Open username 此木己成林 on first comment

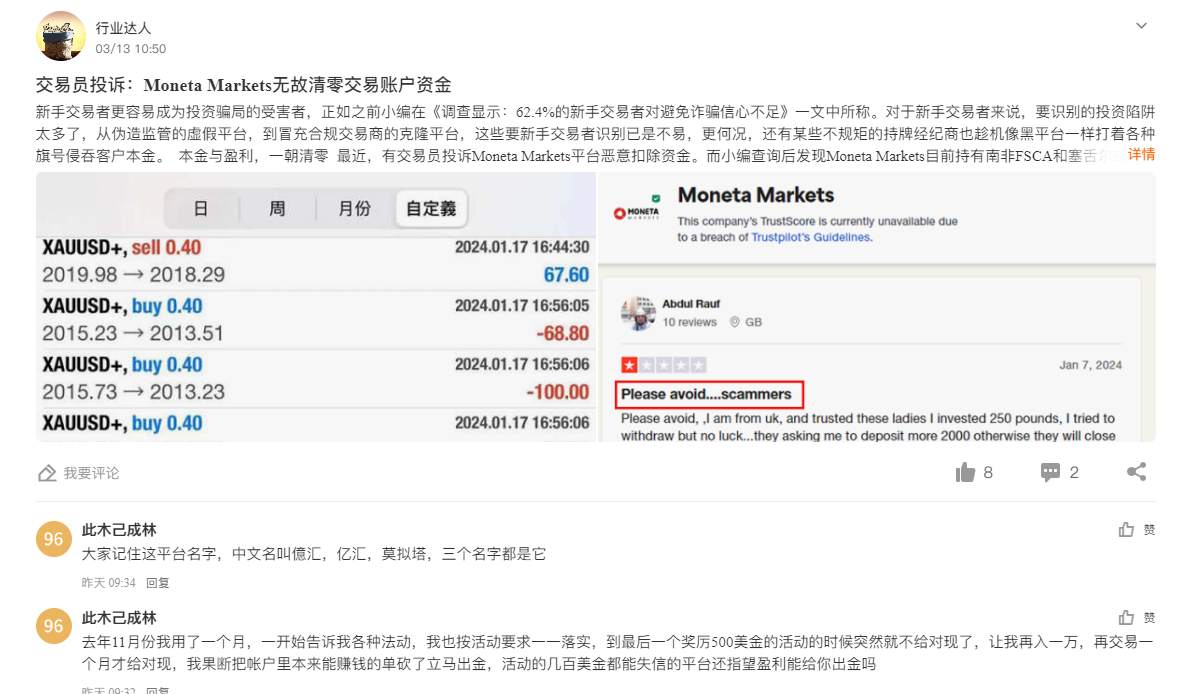tap(119, 530)
